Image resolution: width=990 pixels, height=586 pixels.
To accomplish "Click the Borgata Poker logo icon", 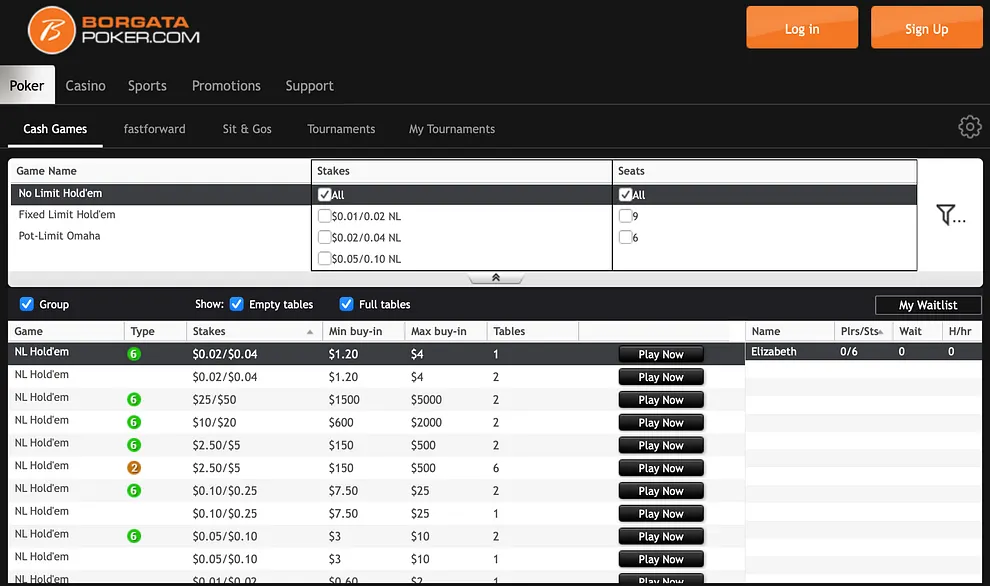I will point(51,30).
